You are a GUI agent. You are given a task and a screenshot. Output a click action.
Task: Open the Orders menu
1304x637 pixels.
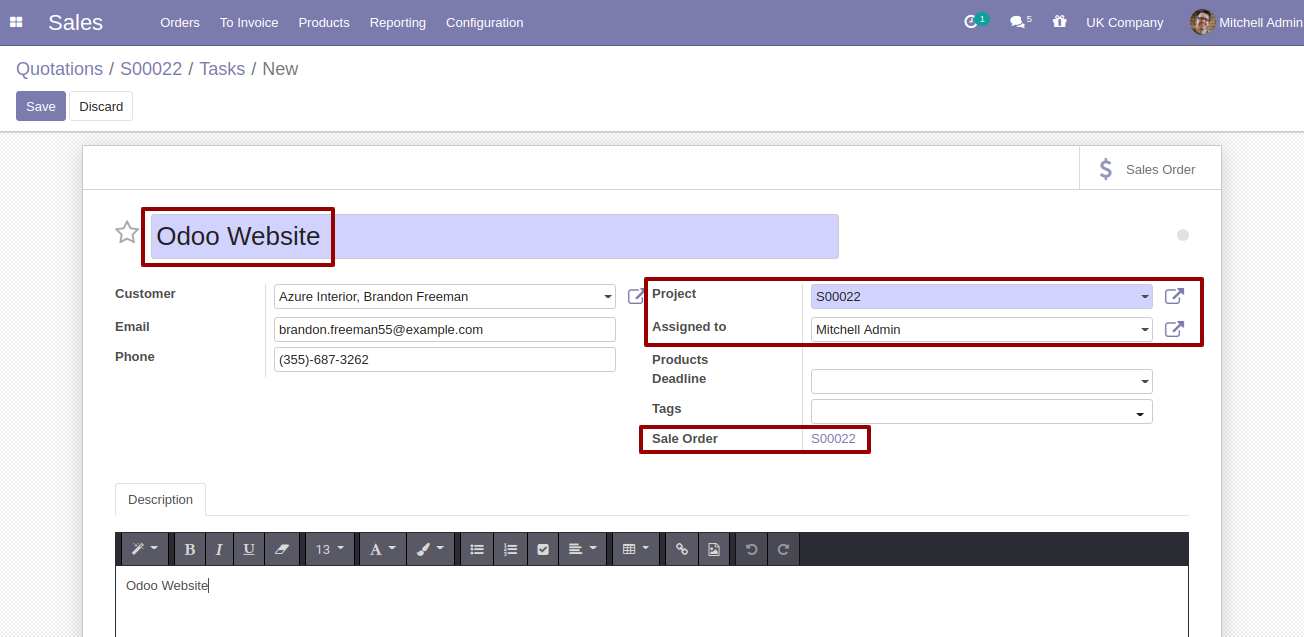(180, 22)
